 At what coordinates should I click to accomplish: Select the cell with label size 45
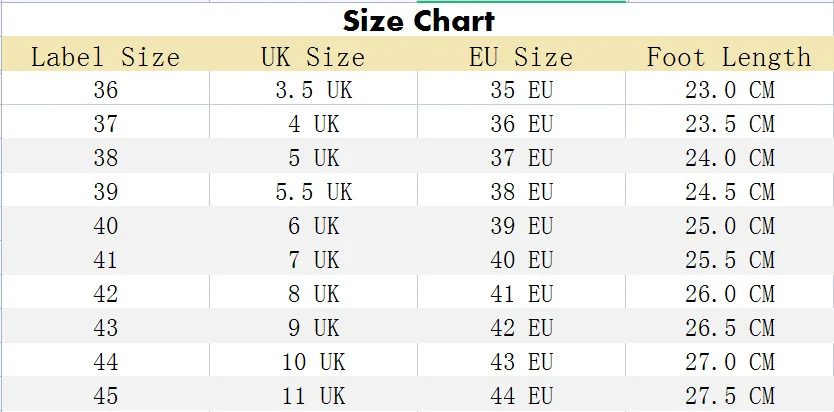point(106,394)
